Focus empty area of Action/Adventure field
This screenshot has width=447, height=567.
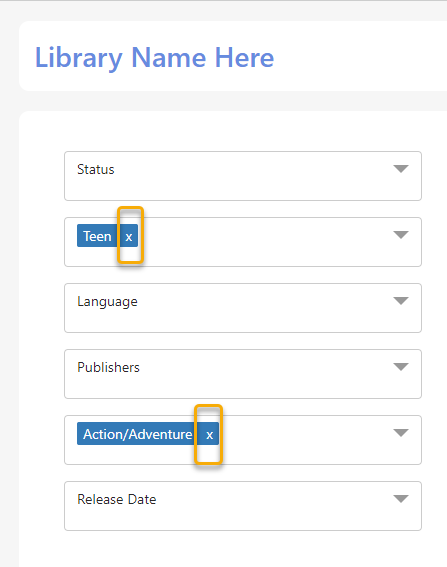[x=304, y=440]
